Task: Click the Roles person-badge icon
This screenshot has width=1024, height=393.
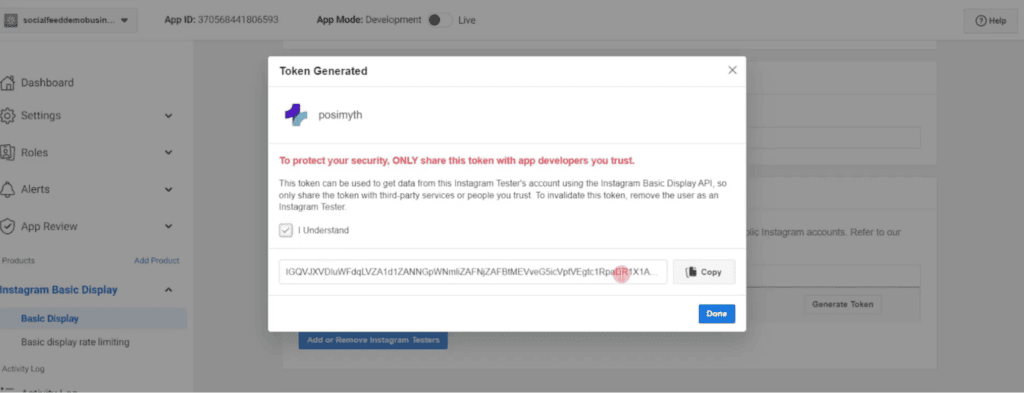Action: (8, 152)
